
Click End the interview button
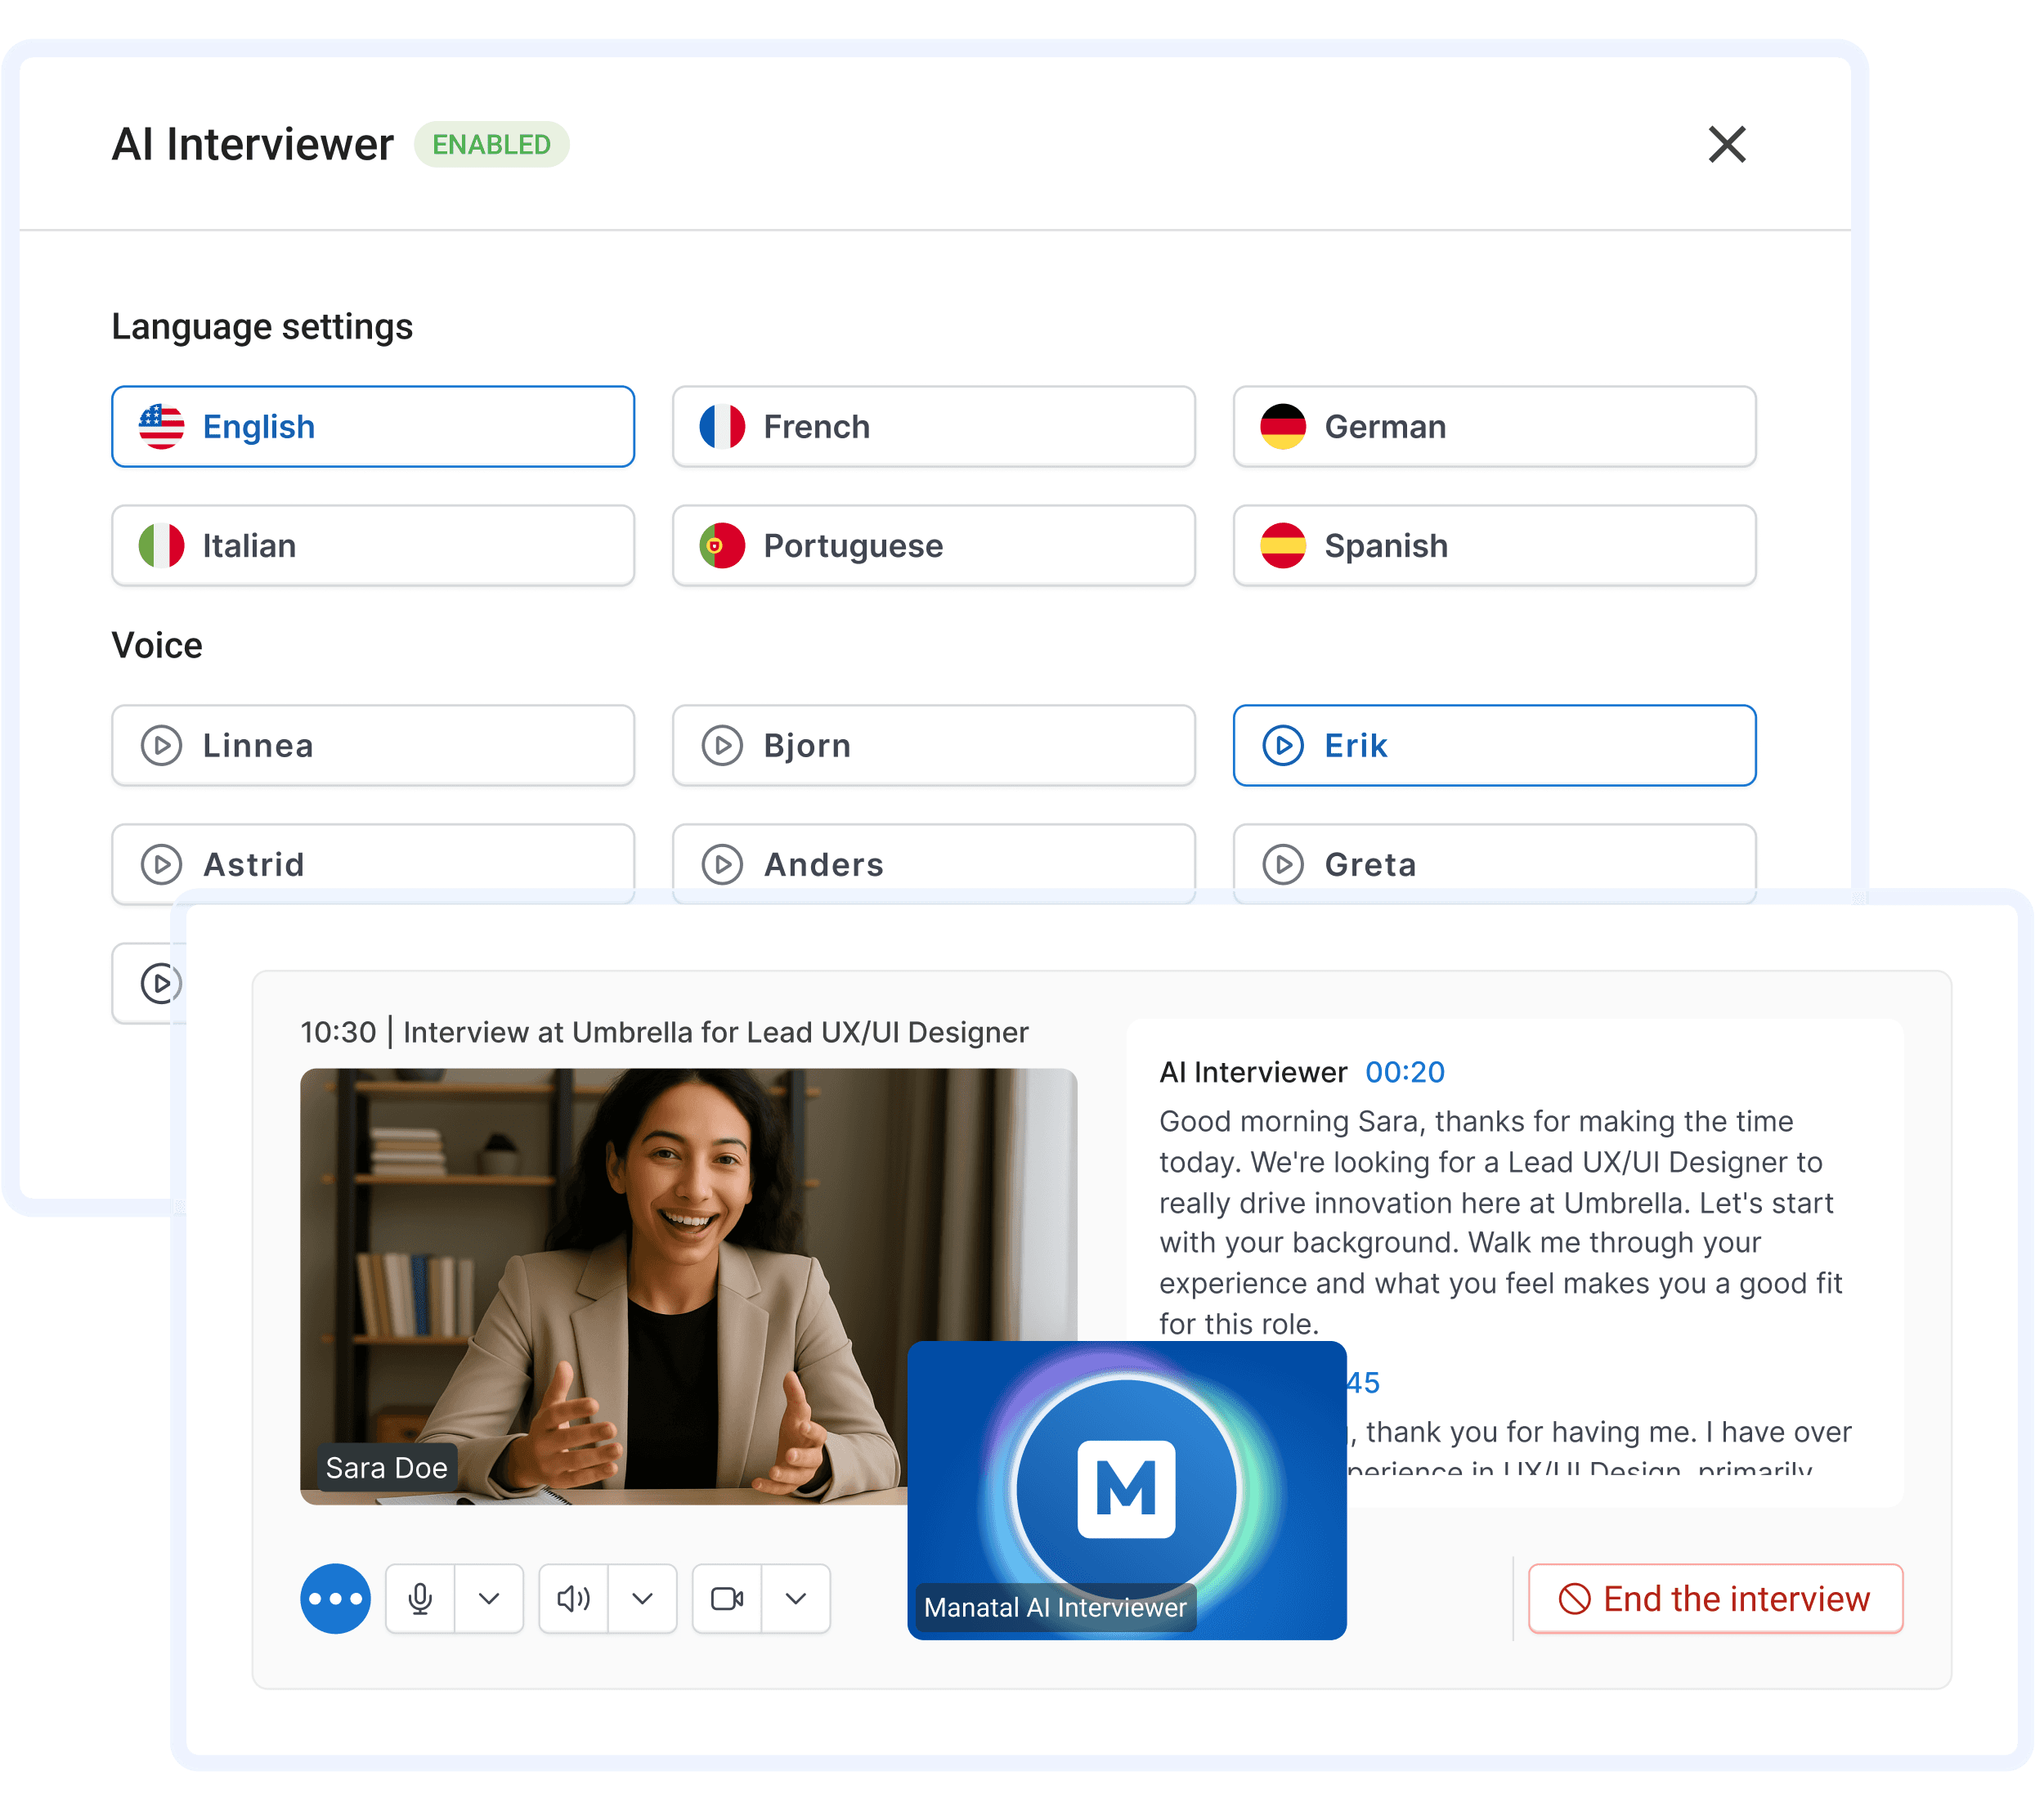tap(1715, 1599)
